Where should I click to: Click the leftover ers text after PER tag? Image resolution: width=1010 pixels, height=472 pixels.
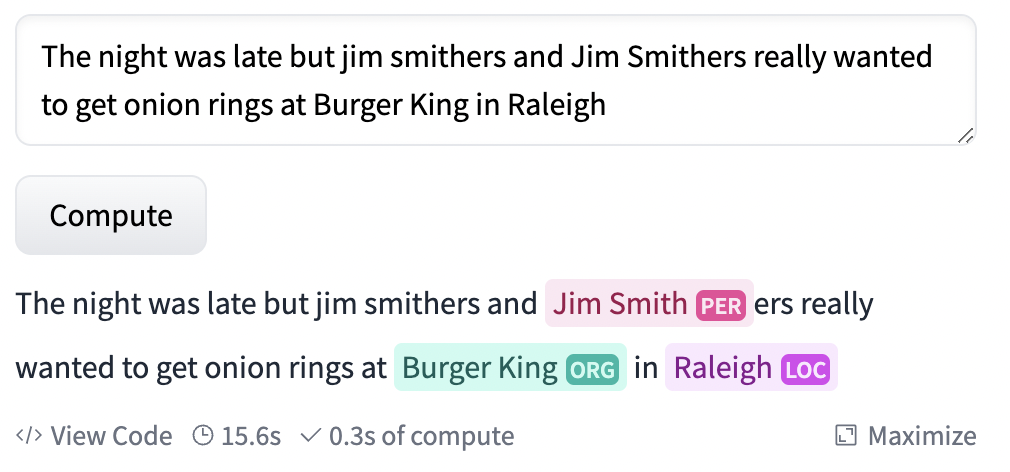click(x=774, y=304)
